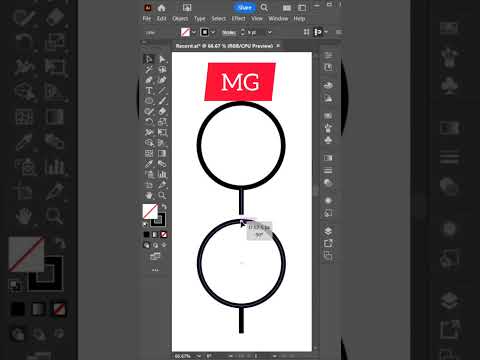480x360 pixels.
Task: Open the Window menu
Action: click(278, 19)
